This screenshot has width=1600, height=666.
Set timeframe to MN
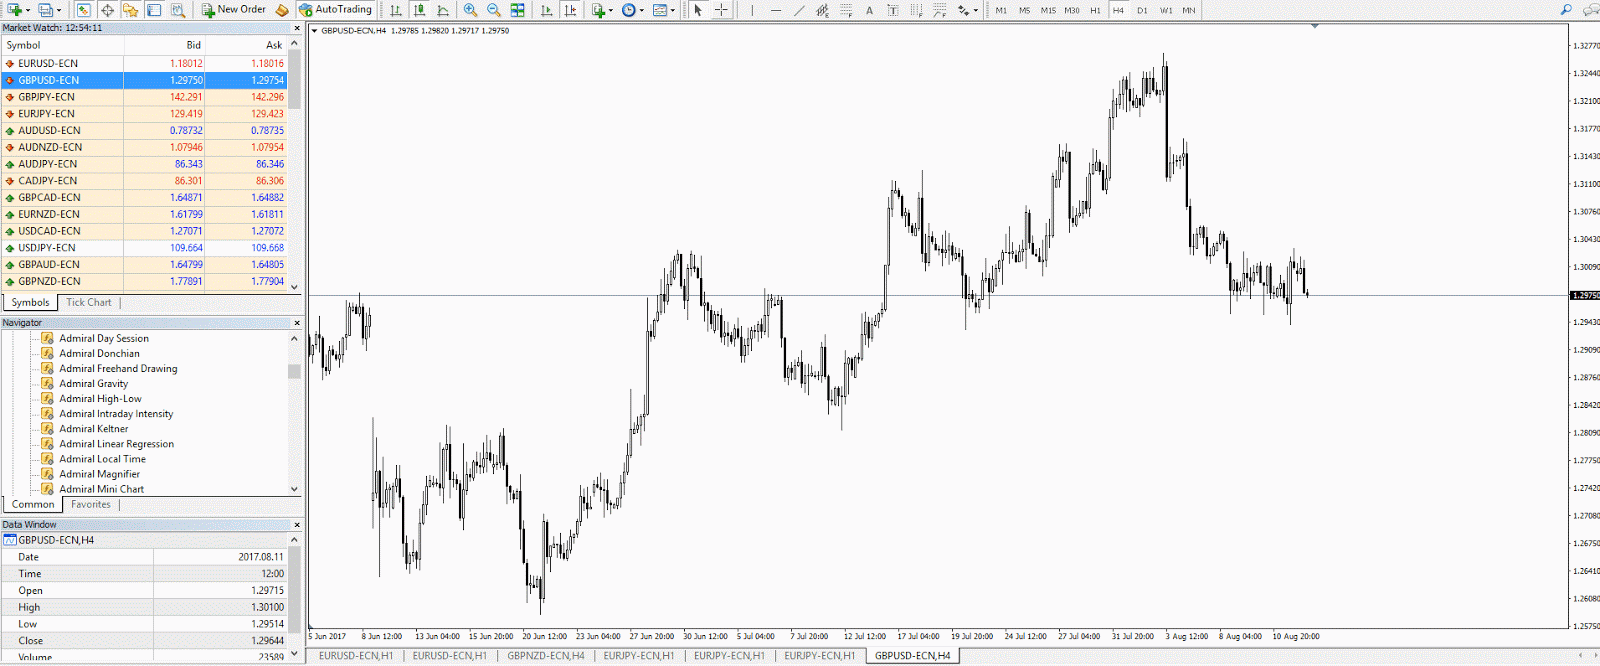coord(1189,10)
